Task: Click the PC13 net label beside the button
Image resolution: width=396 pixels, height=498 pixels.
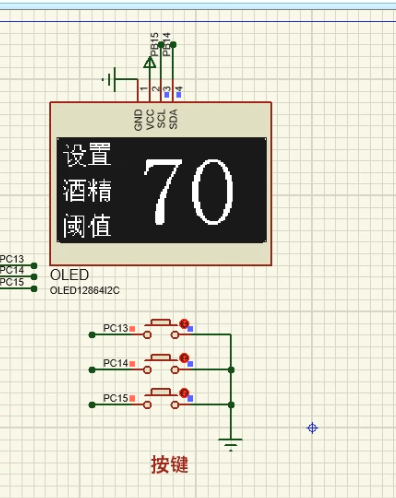Action: [x=115, y=328]
